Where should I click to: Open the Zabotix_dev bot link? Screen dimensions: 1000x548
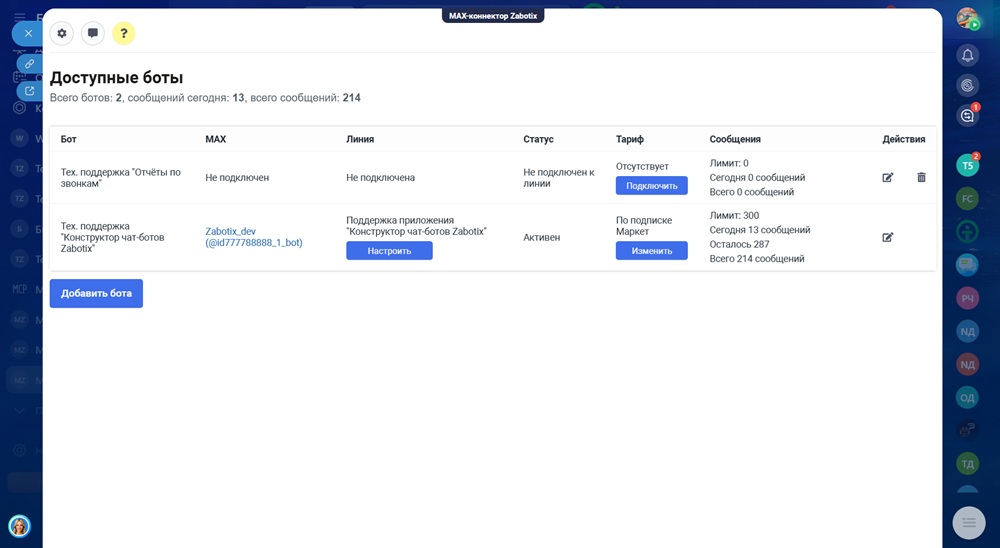point(254,237)
